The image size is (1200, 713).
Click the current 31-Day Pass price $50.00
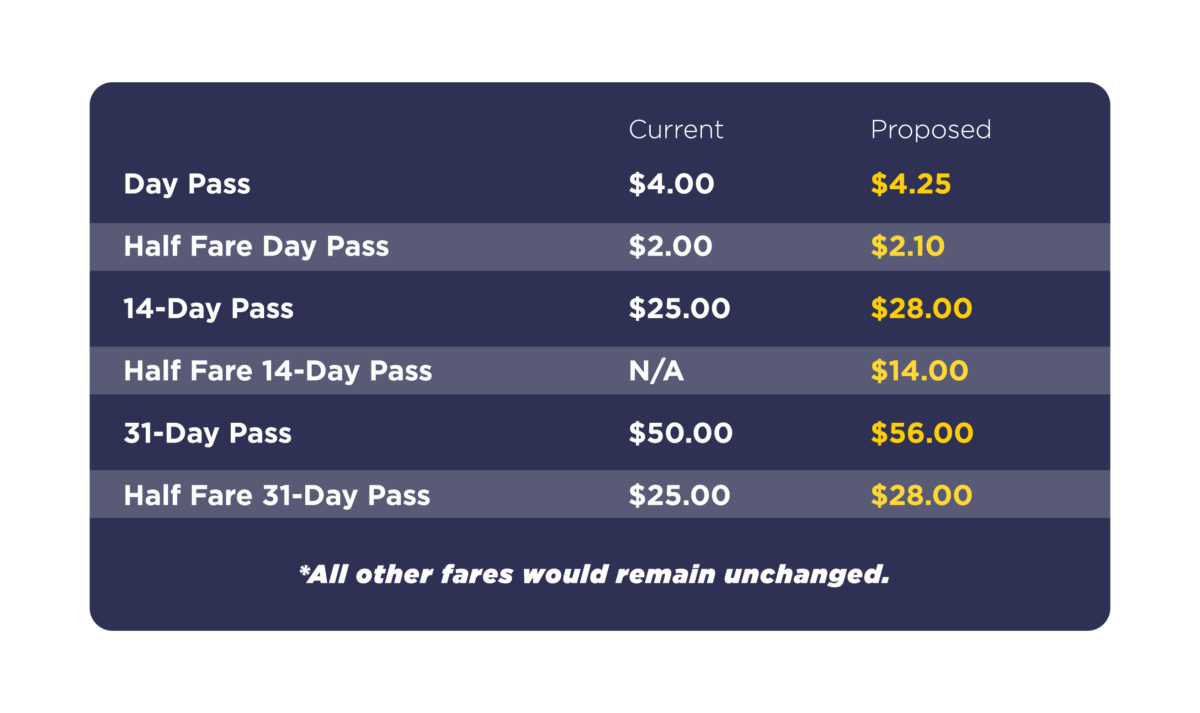click(x=680, y=434)
